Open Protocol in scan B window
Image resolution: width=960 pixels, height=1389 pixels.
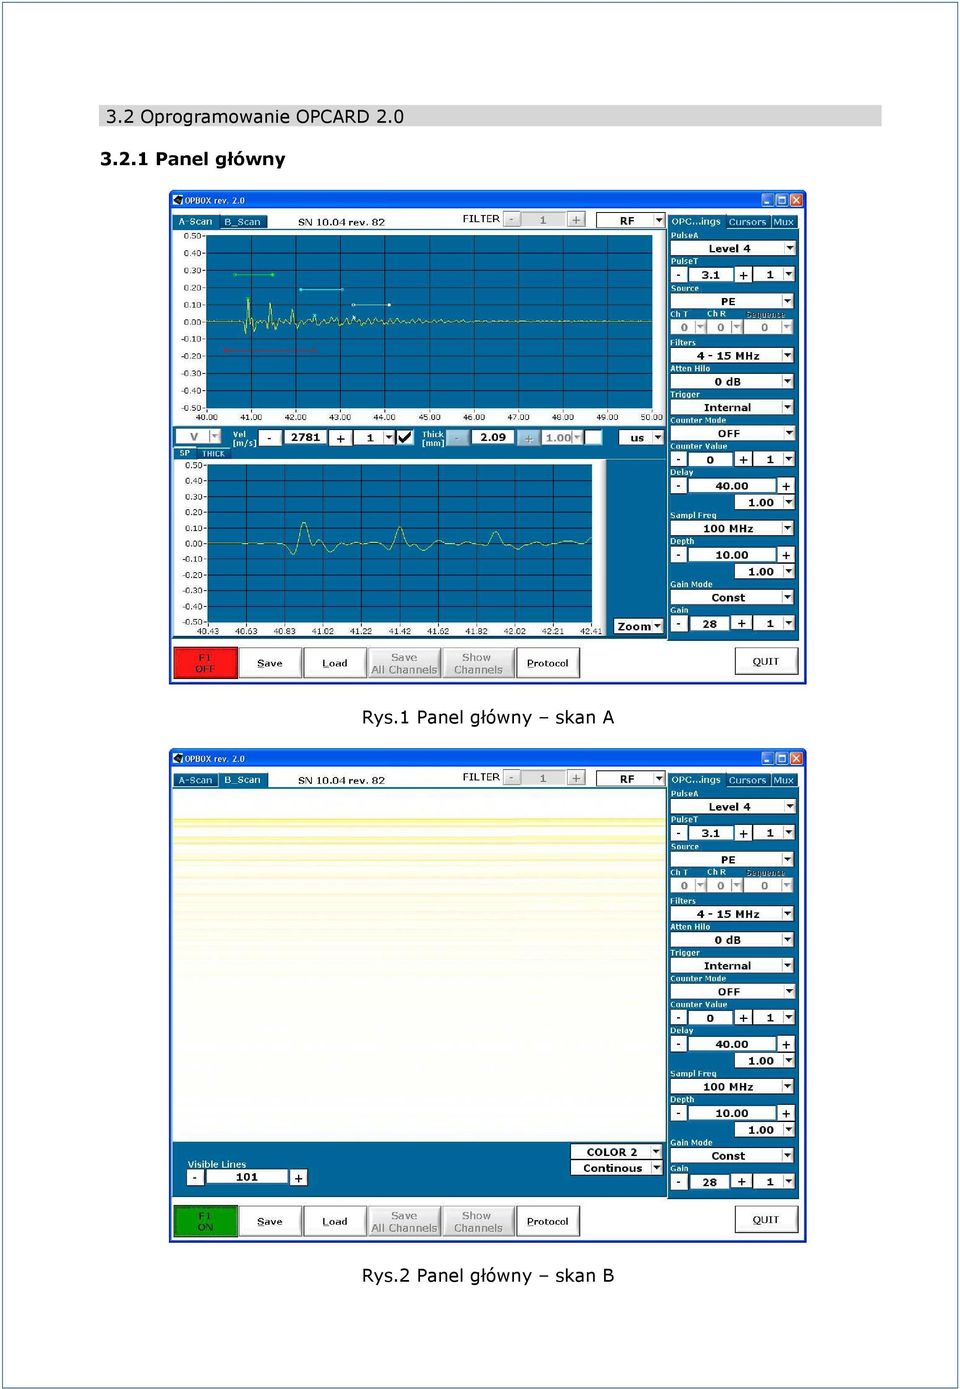click(x=547, y=1221)
